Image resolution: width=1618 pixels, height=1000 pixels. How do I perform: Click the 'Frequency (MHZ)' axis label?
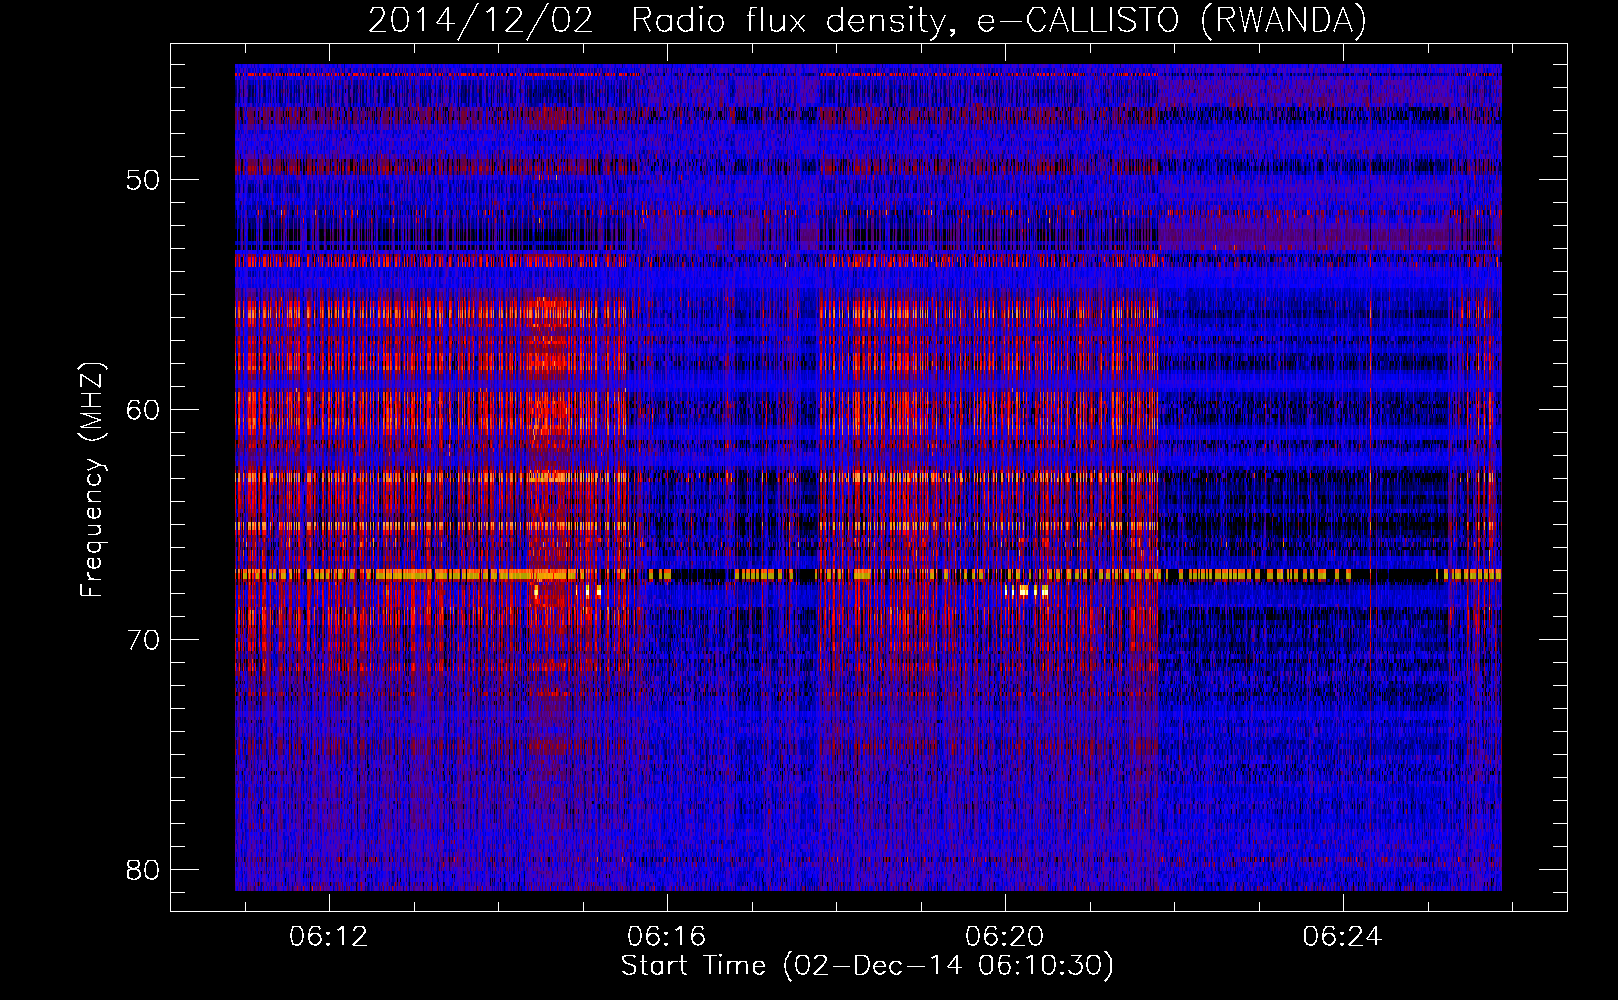(x=92, y=480)
